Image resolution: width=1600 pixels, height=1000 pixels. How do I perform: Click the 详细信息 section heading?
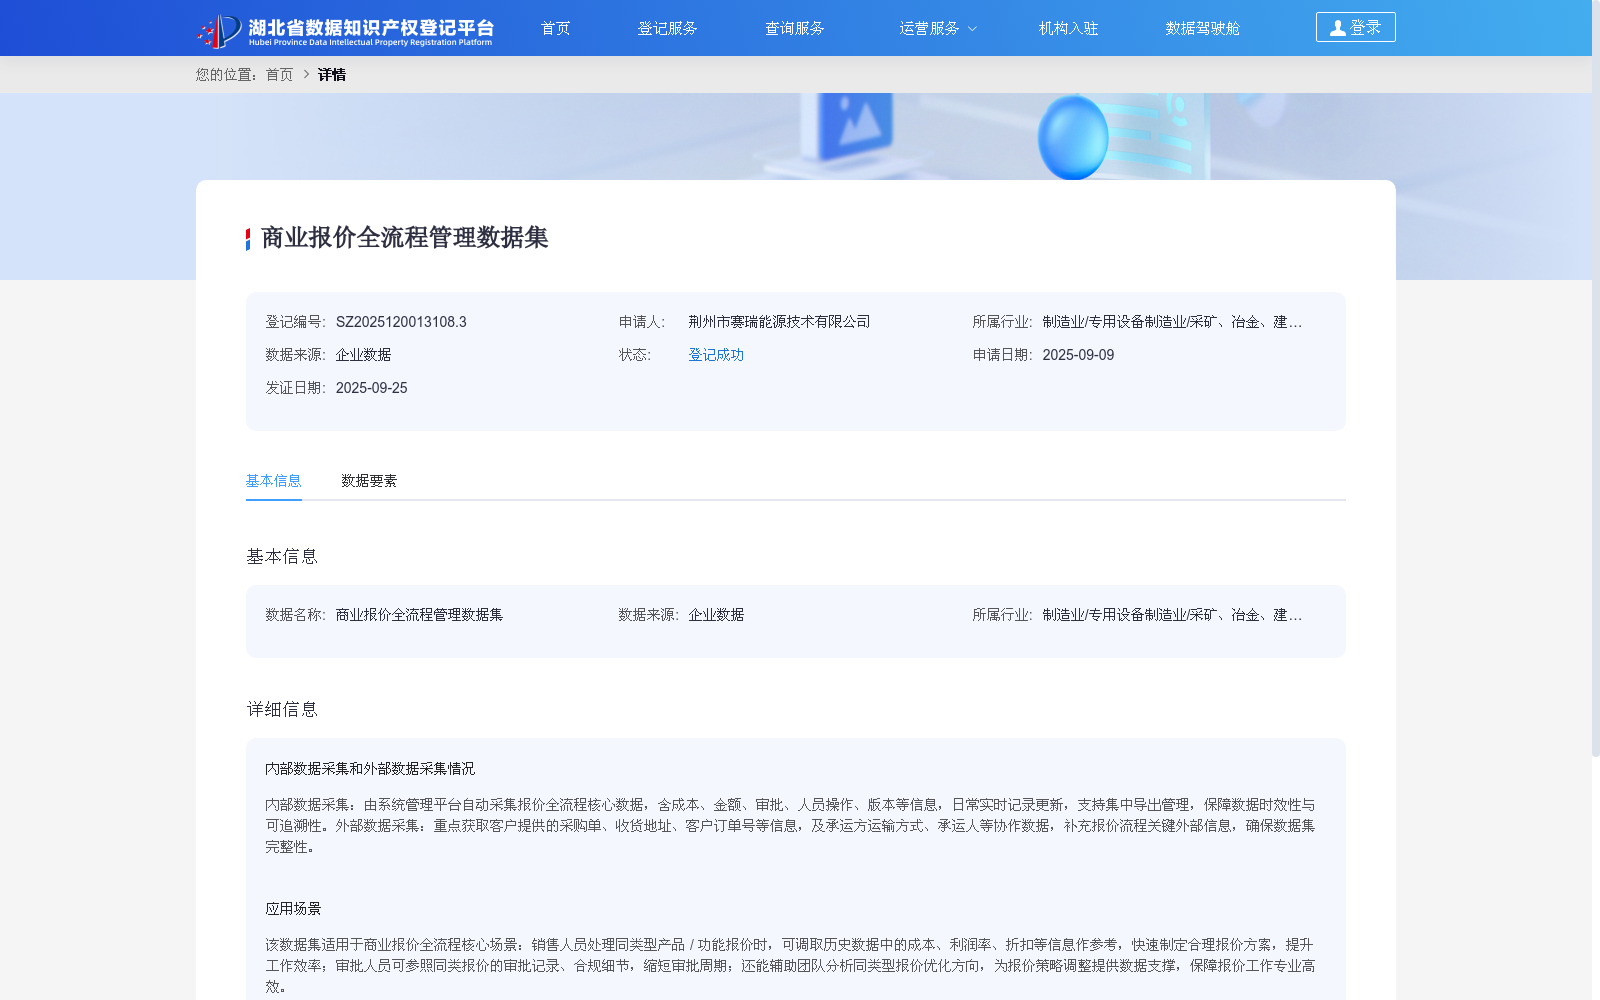pyautogui.click(x=282, y=710)
